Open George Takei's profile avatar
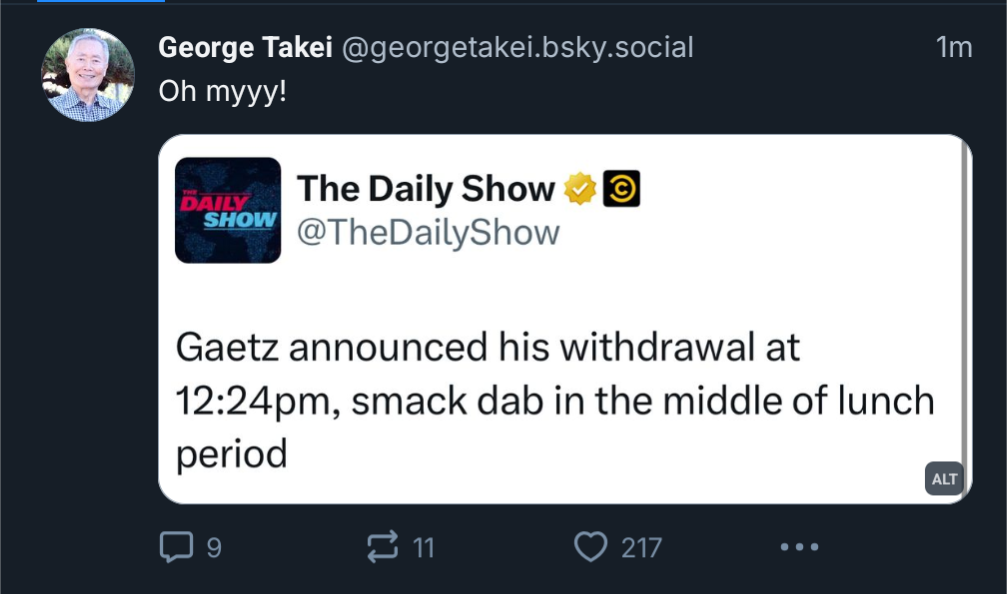Image resolution: width=1007 pixels, height=594 pixels. (x=88, y=74)
